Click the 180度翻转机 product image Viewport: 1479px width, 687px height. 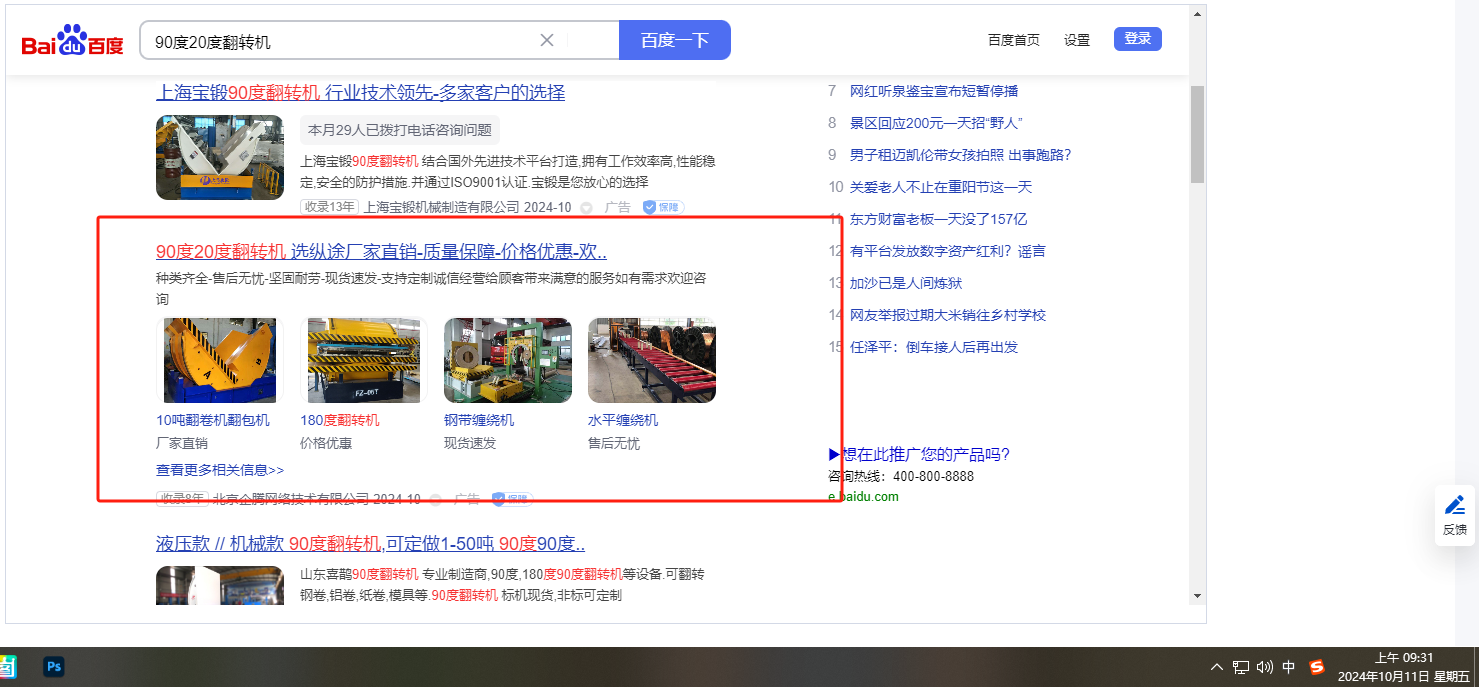point(364,360)
